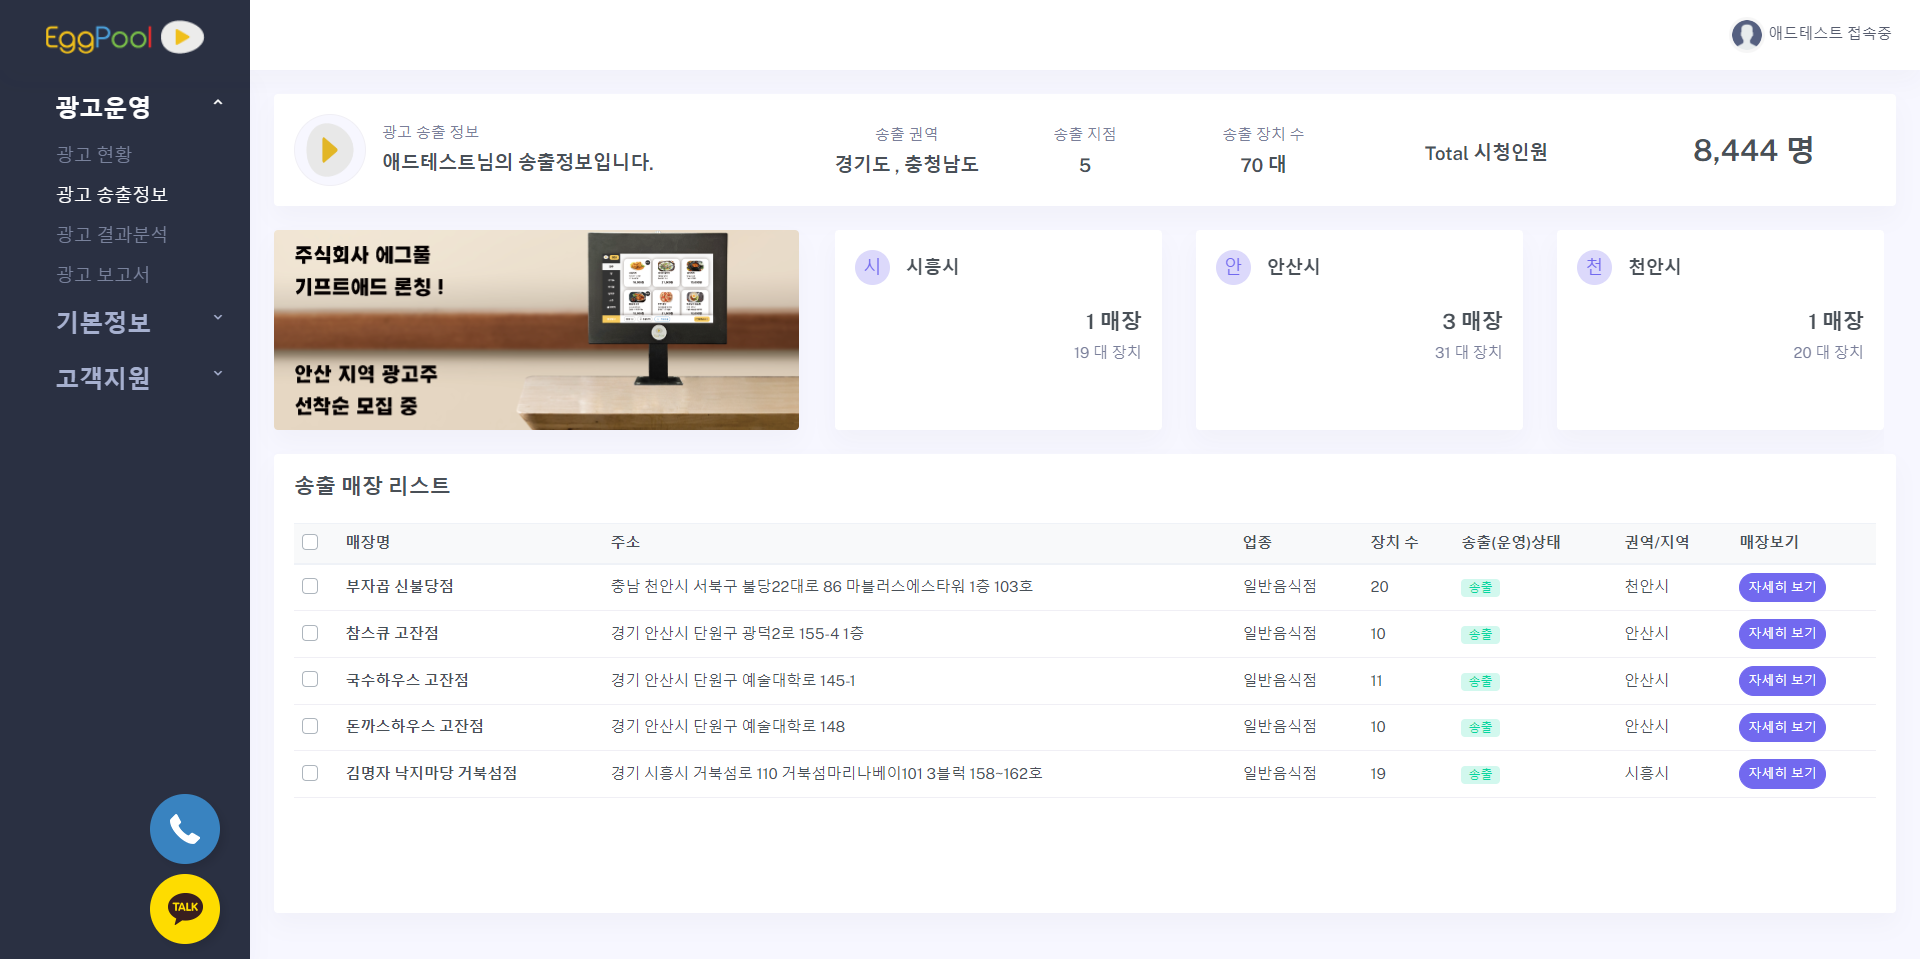1920x959 pixels.
Task: Click the 안 badge on 안산시 card
Action: (1233, 267)
